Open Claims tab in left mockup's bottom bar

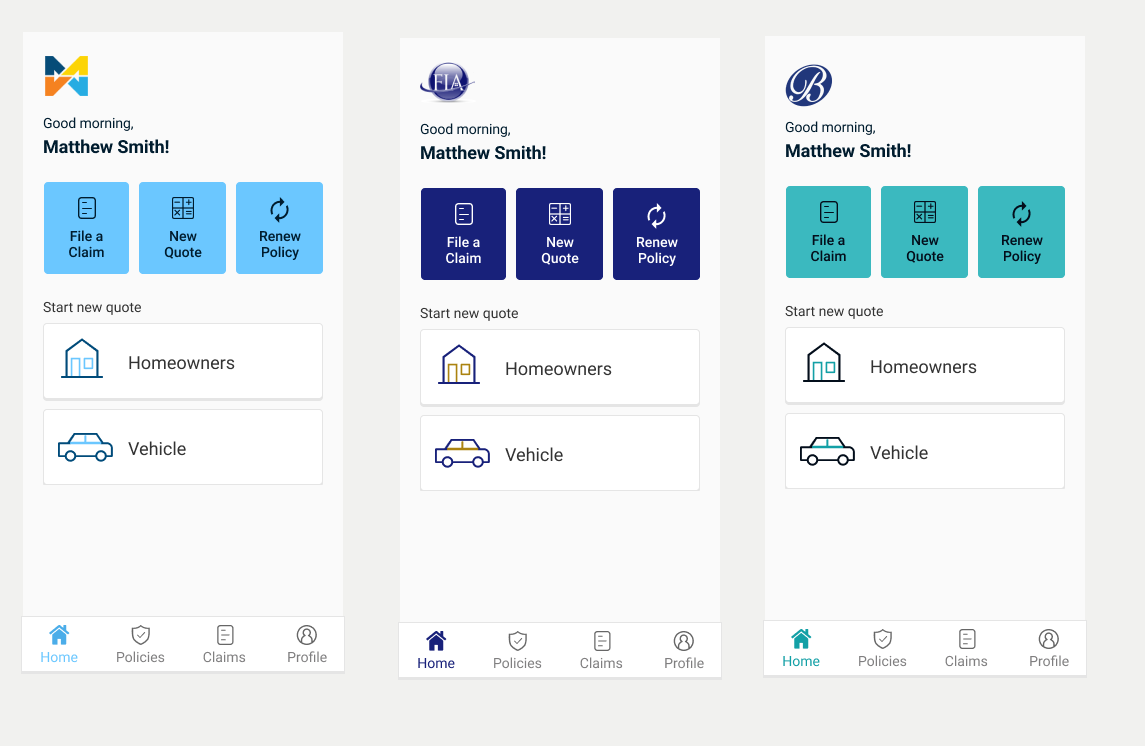click(224, 645)
